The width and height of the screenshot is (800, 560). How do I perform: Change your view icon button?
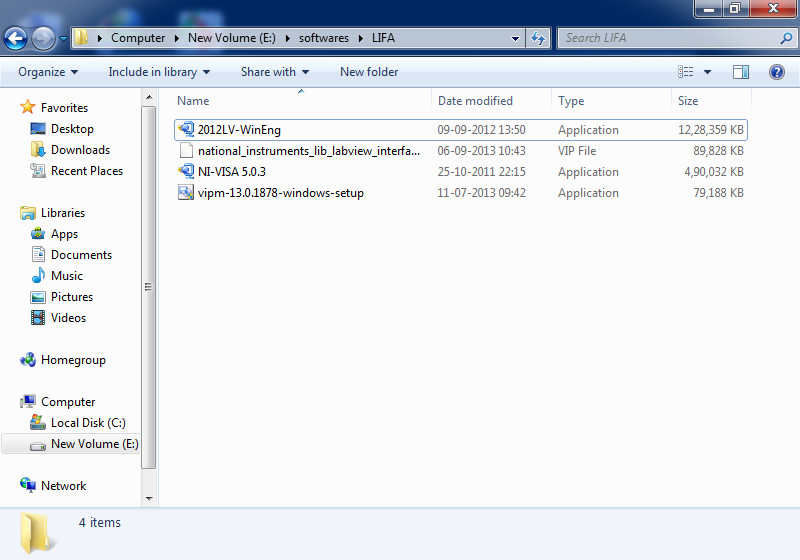[x=686, y=72]
